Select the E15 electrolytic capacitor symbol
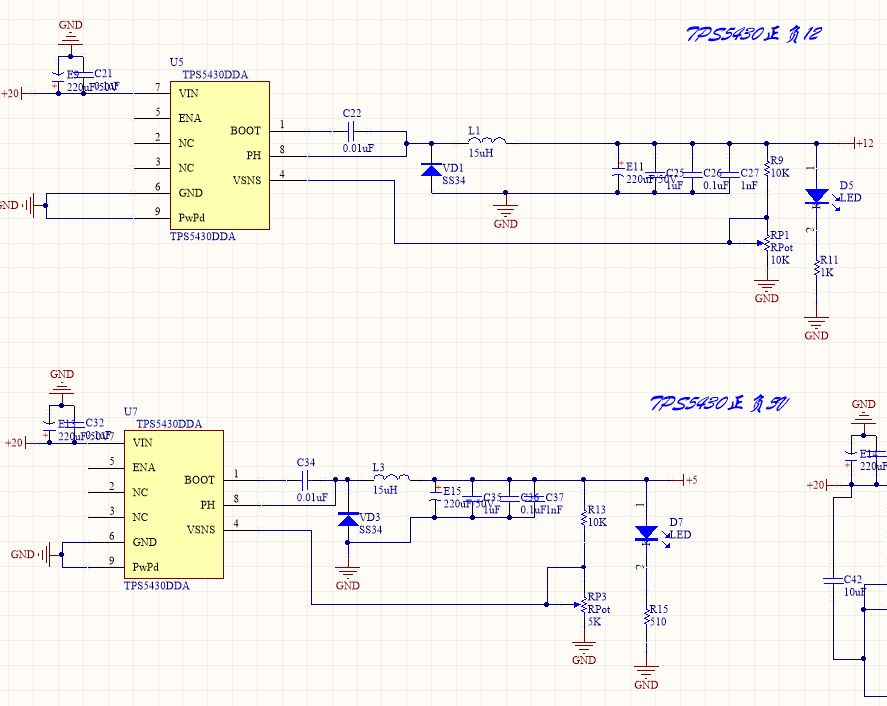 click(x=434, y=493)
